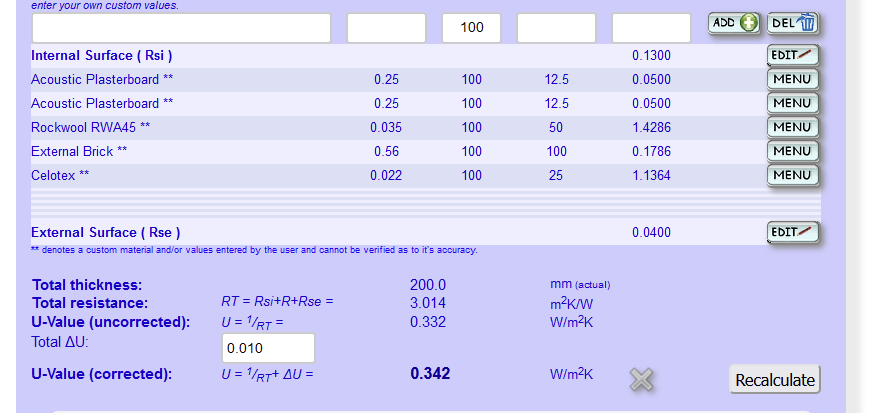Open MENU for first Acoustic Plasterboard row
Image resolution: width=870 pixels, height=413 pixels.
pos(792,79)
